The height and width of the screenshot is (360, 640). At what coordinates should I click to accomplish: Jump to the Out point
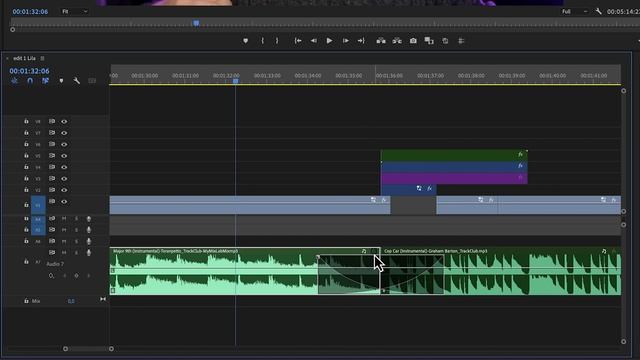click(x=361, y=41)
